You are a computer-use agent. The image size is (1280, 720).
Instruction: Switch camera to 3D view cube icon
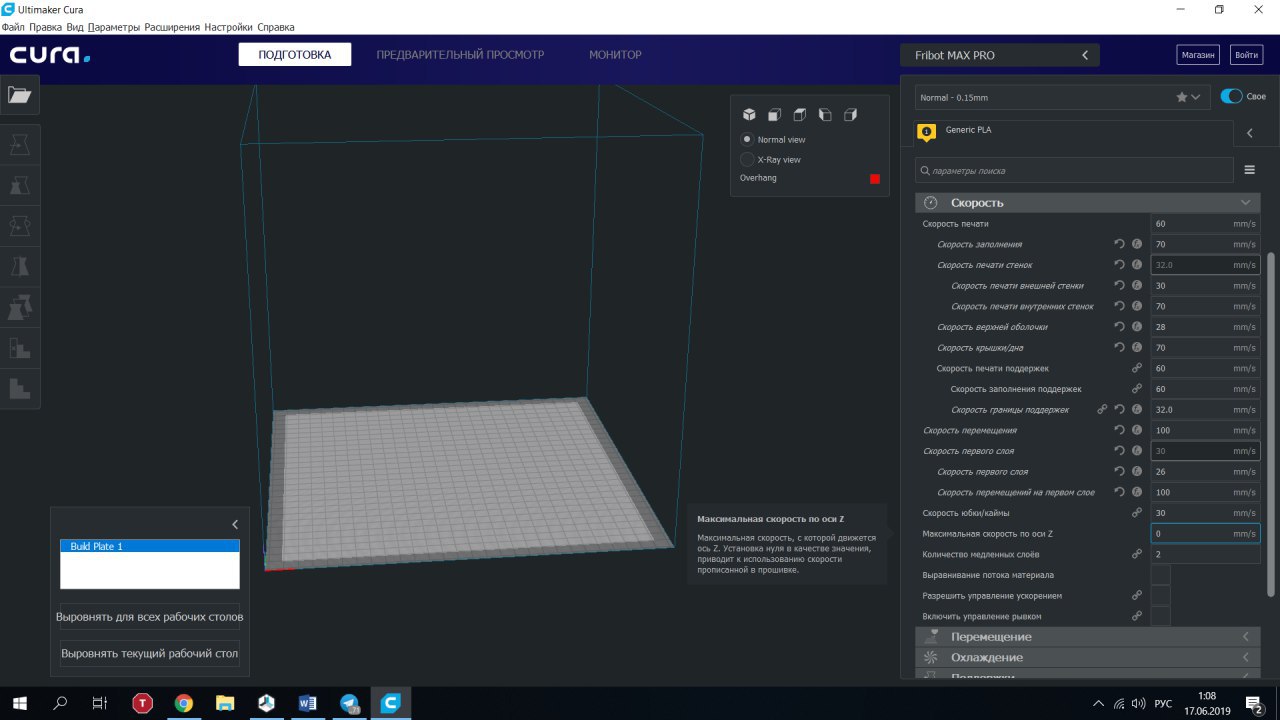[749, 115]
